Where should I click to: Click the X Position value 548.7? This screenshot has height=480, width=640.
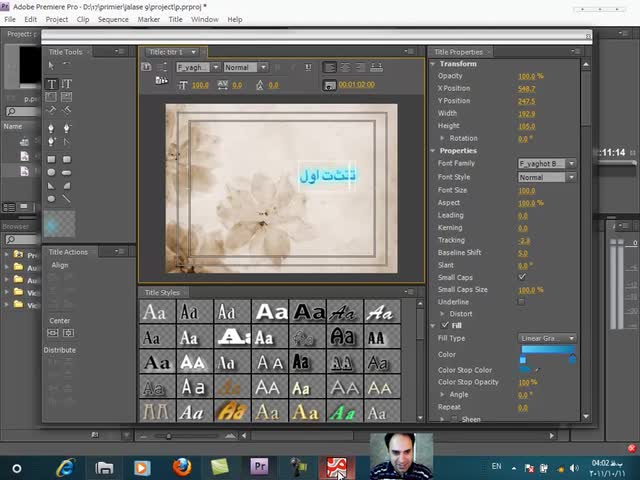tap(527, 89)
